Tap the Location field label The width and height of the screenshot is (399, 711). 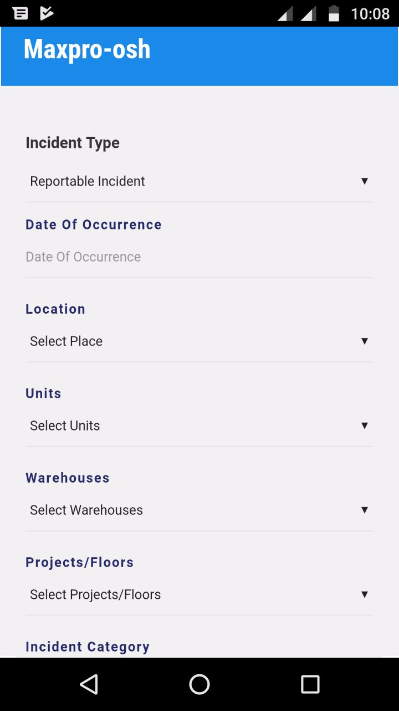[55, 309]
